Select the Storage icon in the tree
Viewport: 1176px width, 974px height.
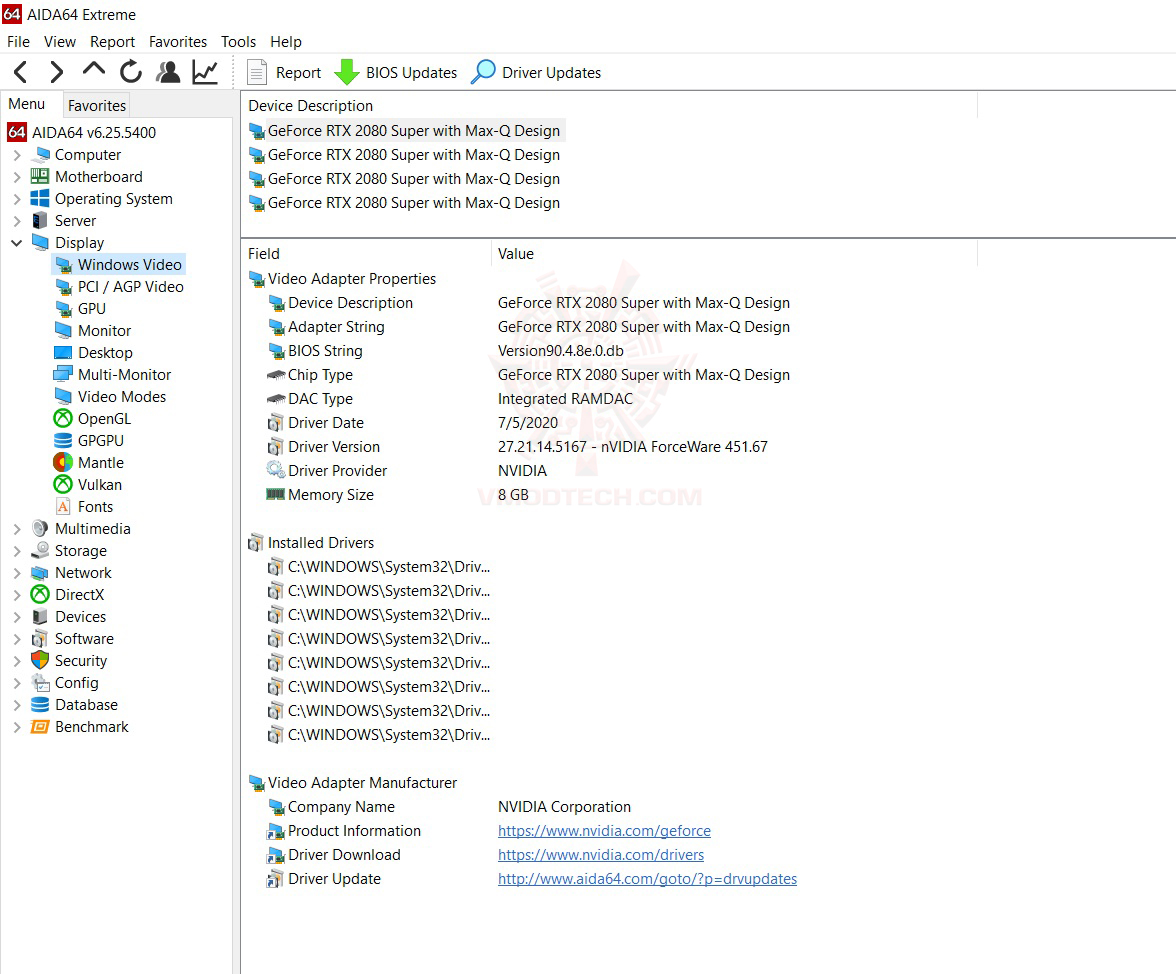(x=40, y=550)
